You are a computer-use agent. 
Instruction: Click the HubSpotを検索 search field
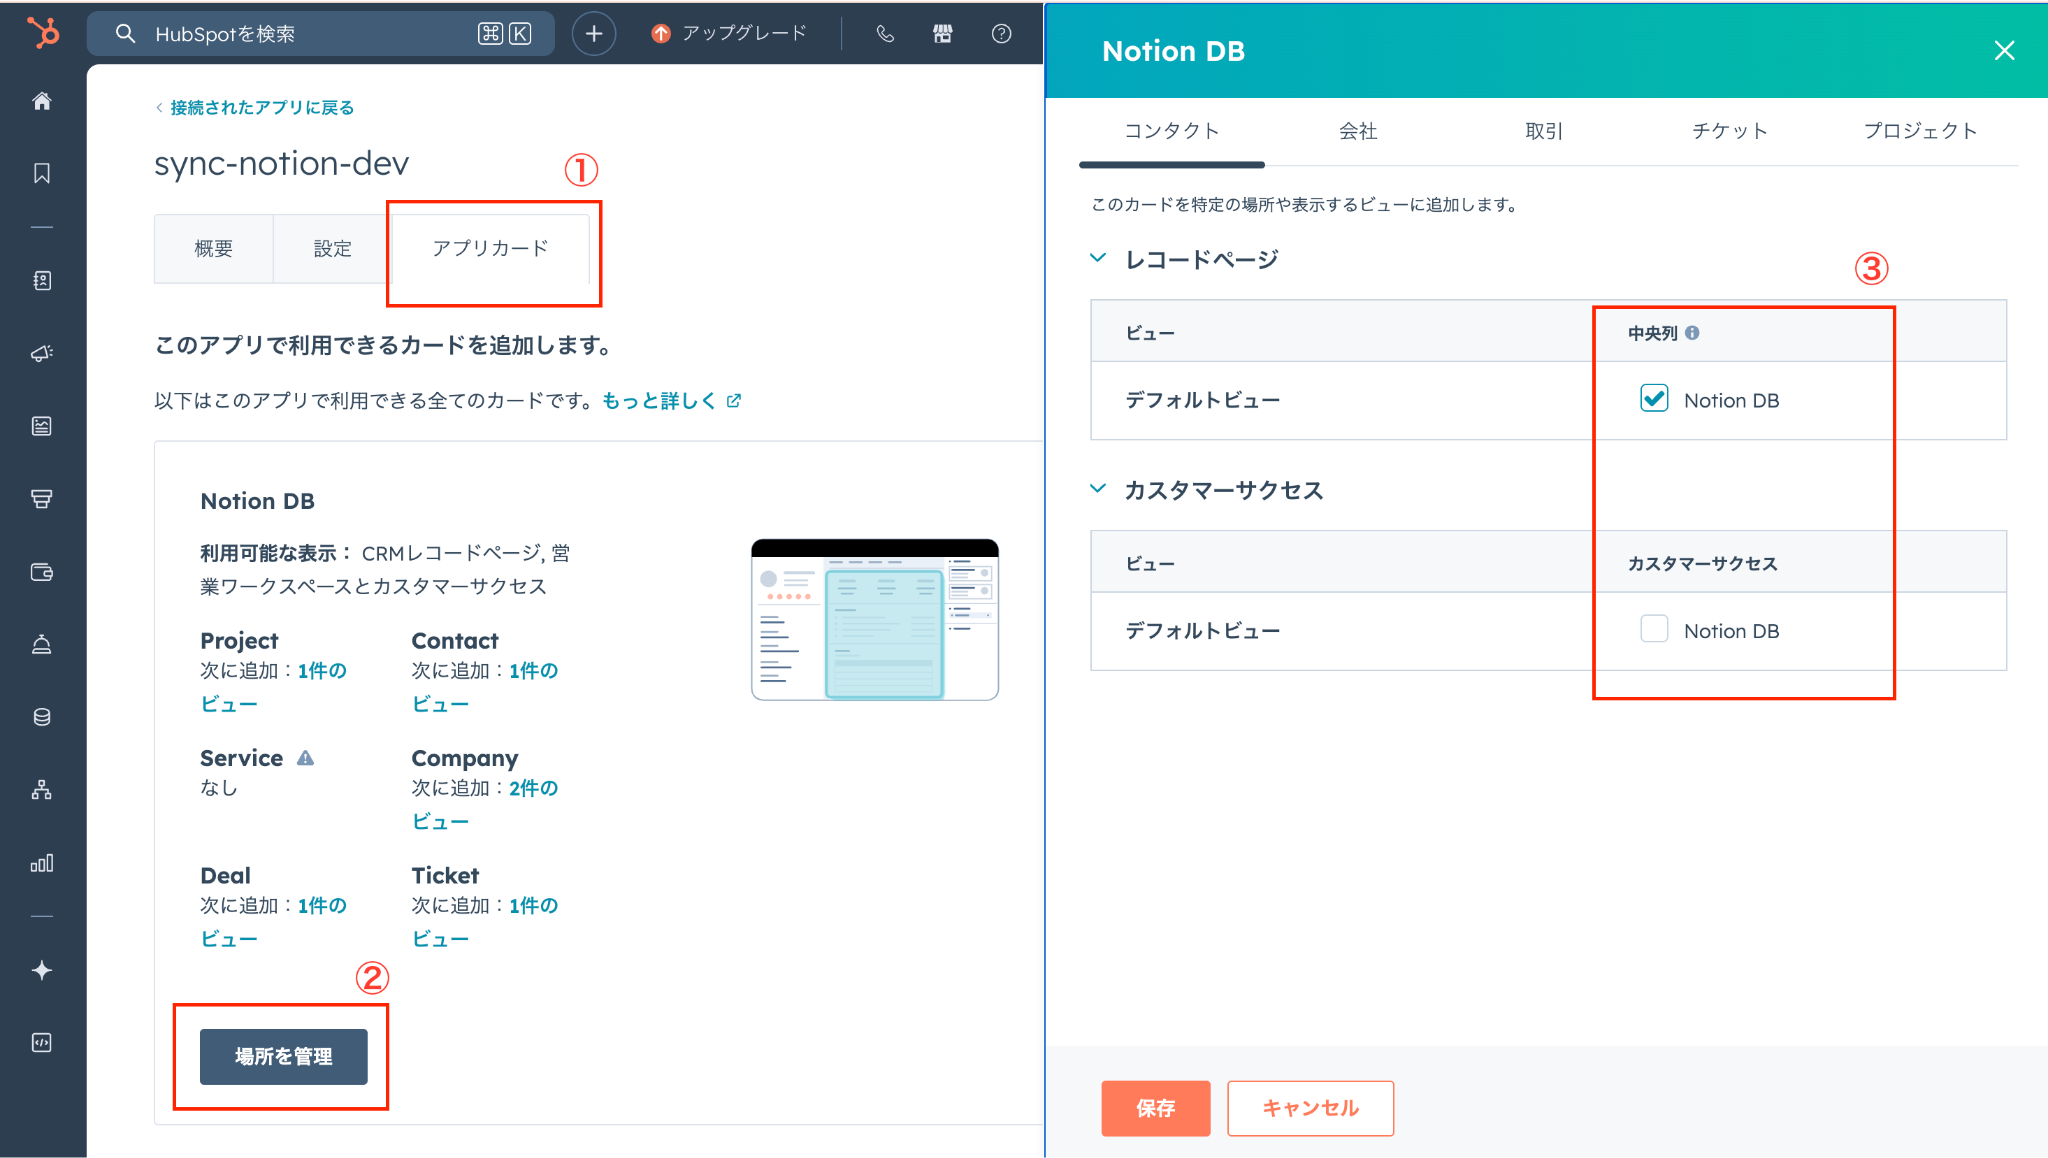coord(321,33)
